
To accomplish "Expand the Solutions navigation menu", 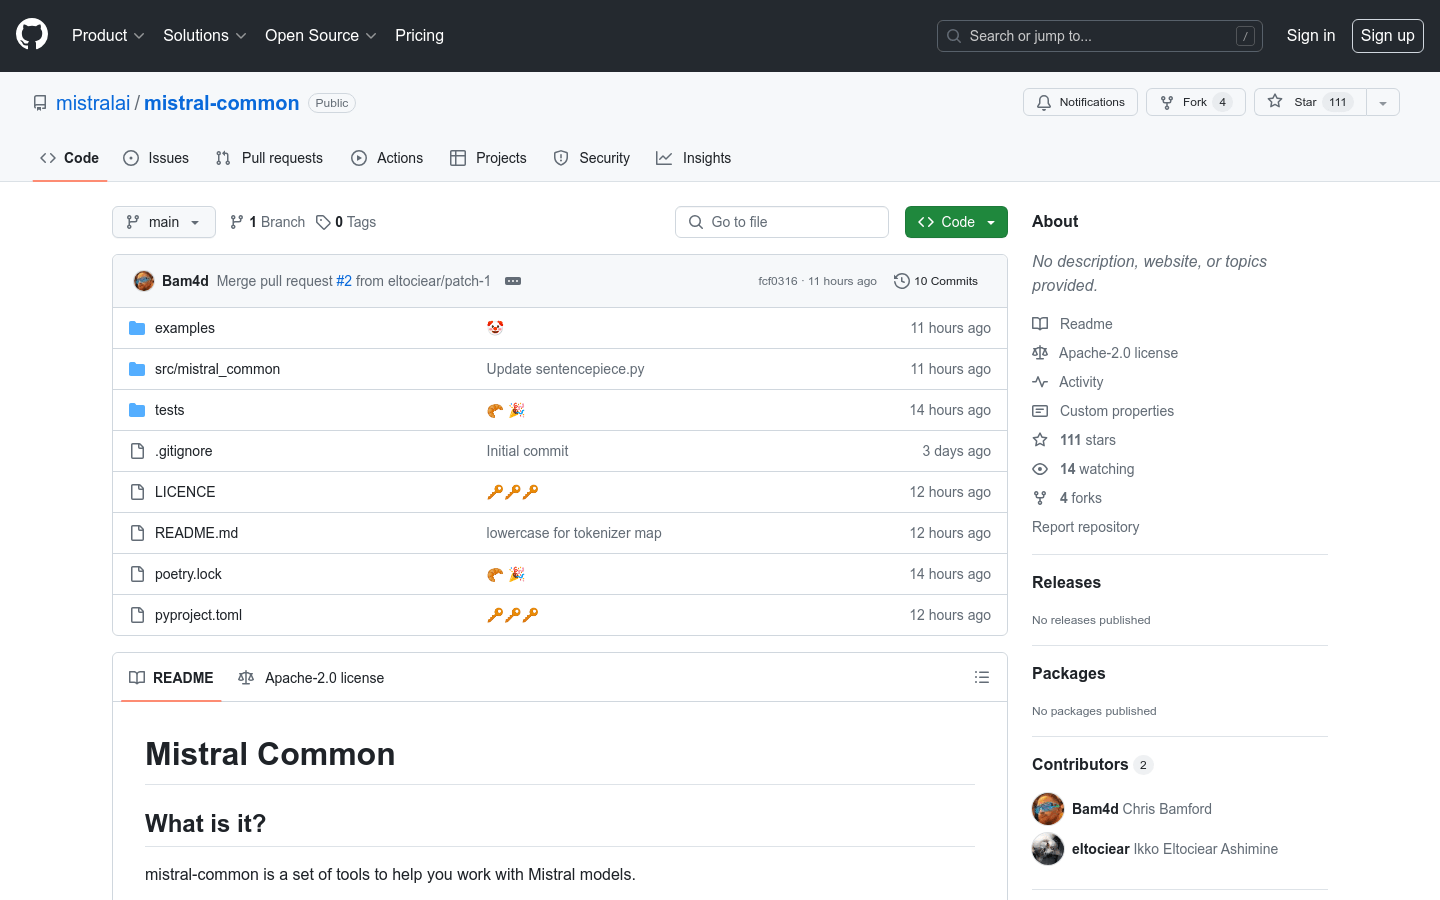I will 204,35.
